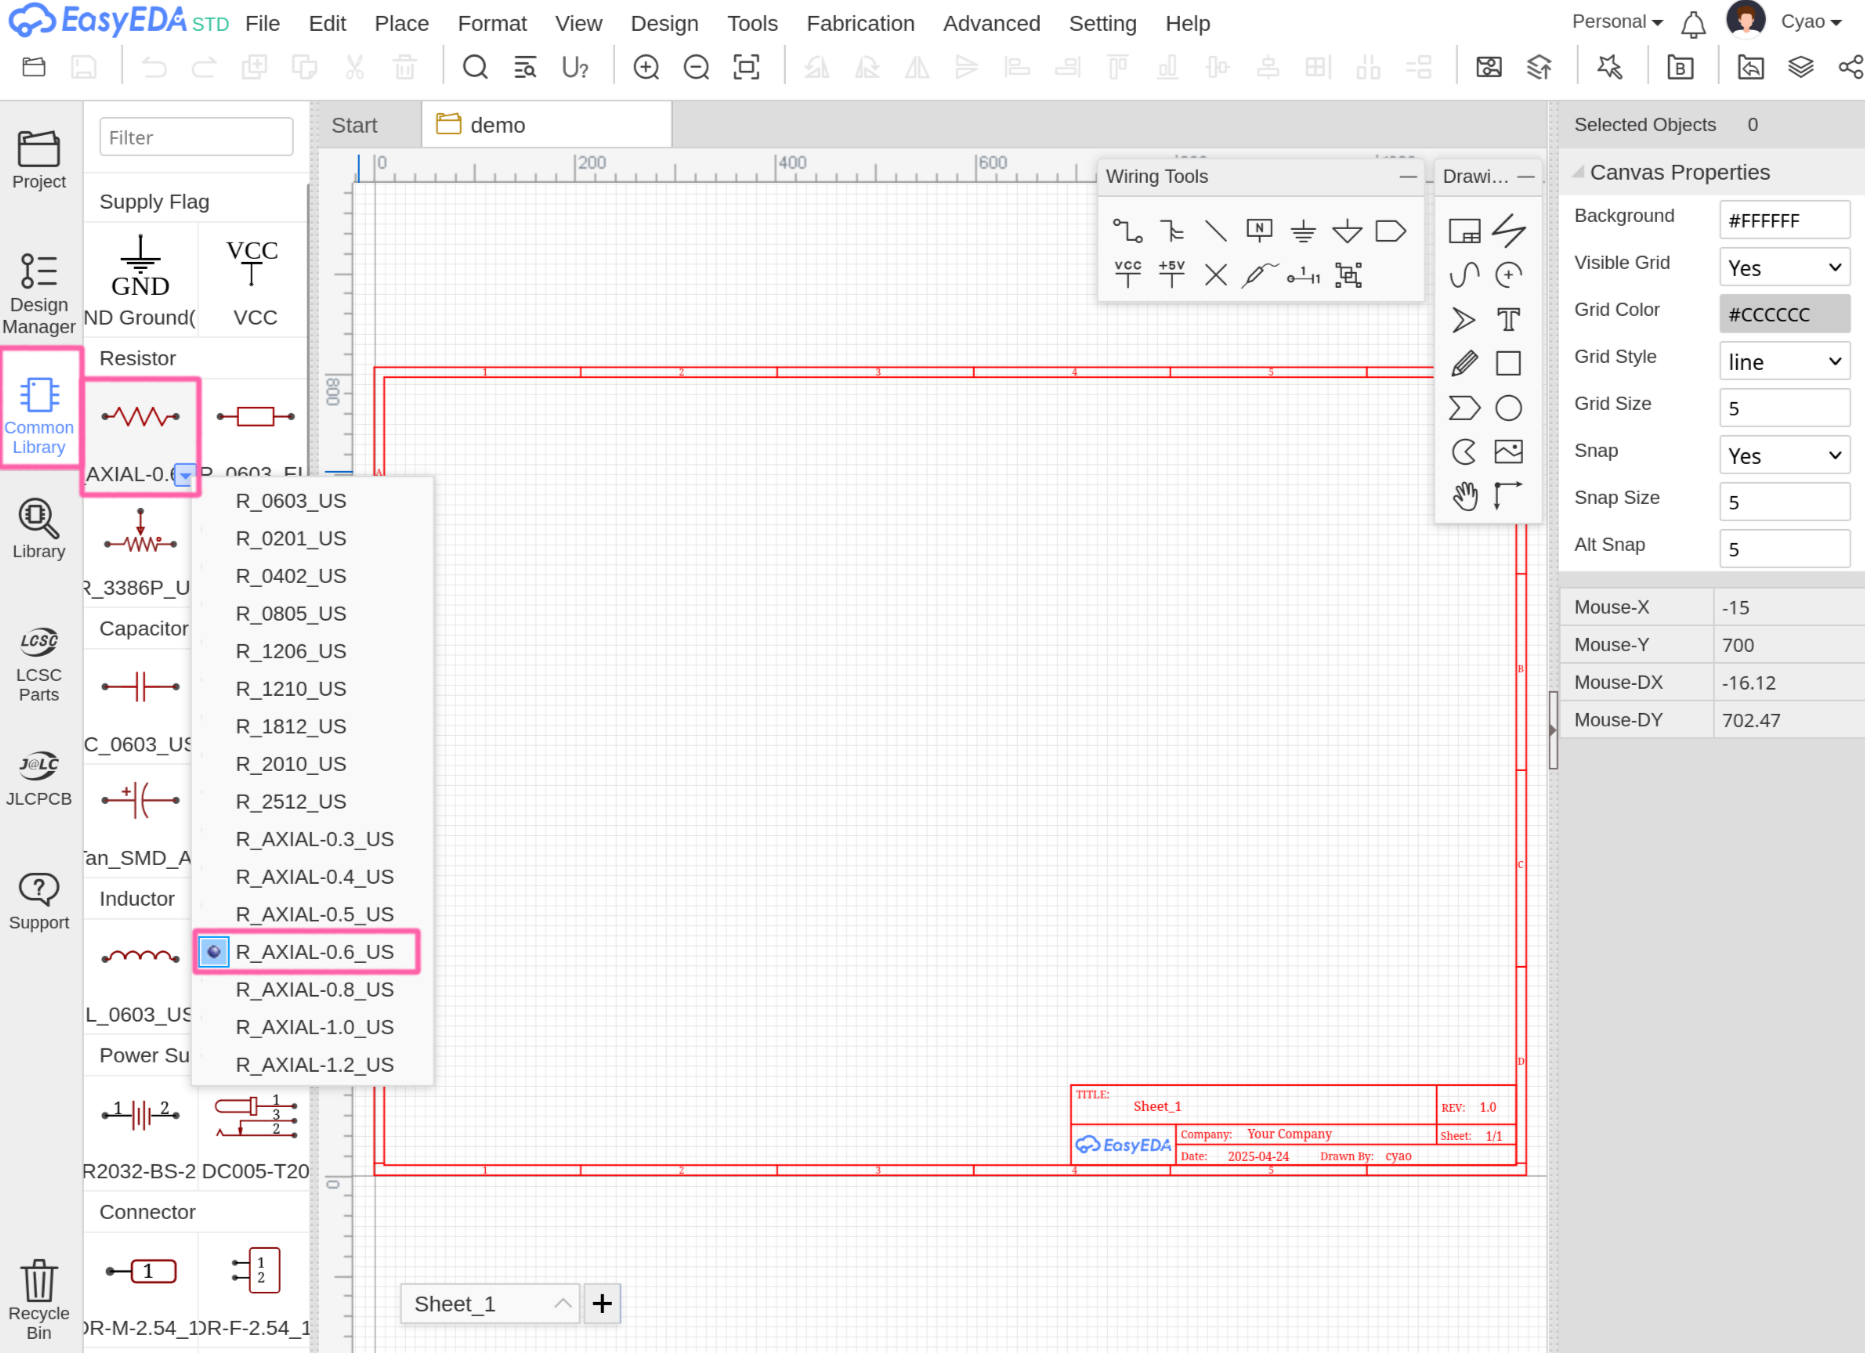Open the Personal workspace dropdown
The width and height of the screenshot is (1865, 1353).
click(1617, 22)
